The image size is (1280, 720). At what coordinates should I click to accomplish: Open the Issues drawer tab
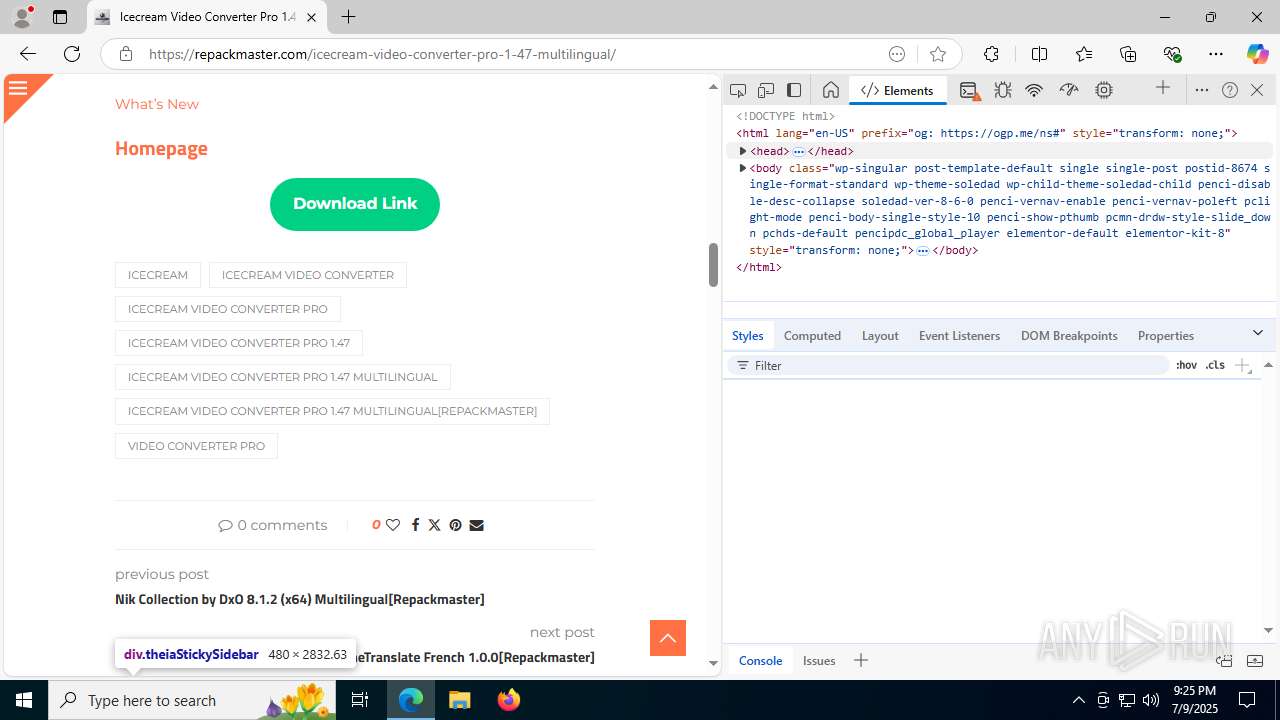[819, 660]
